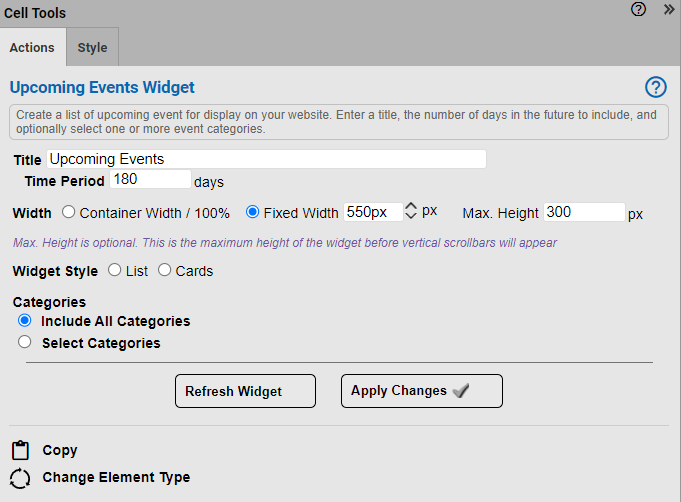This screenshot has width=681, height=502.
Task: Click the Change Element Type cycle icon
Action: click(x=20, y=478)
